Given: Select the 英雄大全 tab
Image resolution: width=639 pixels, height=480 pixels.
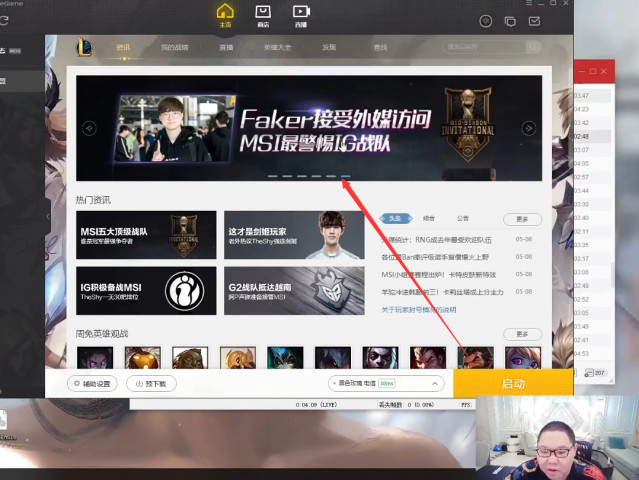Looking at the screenshot, I should 278,47.
